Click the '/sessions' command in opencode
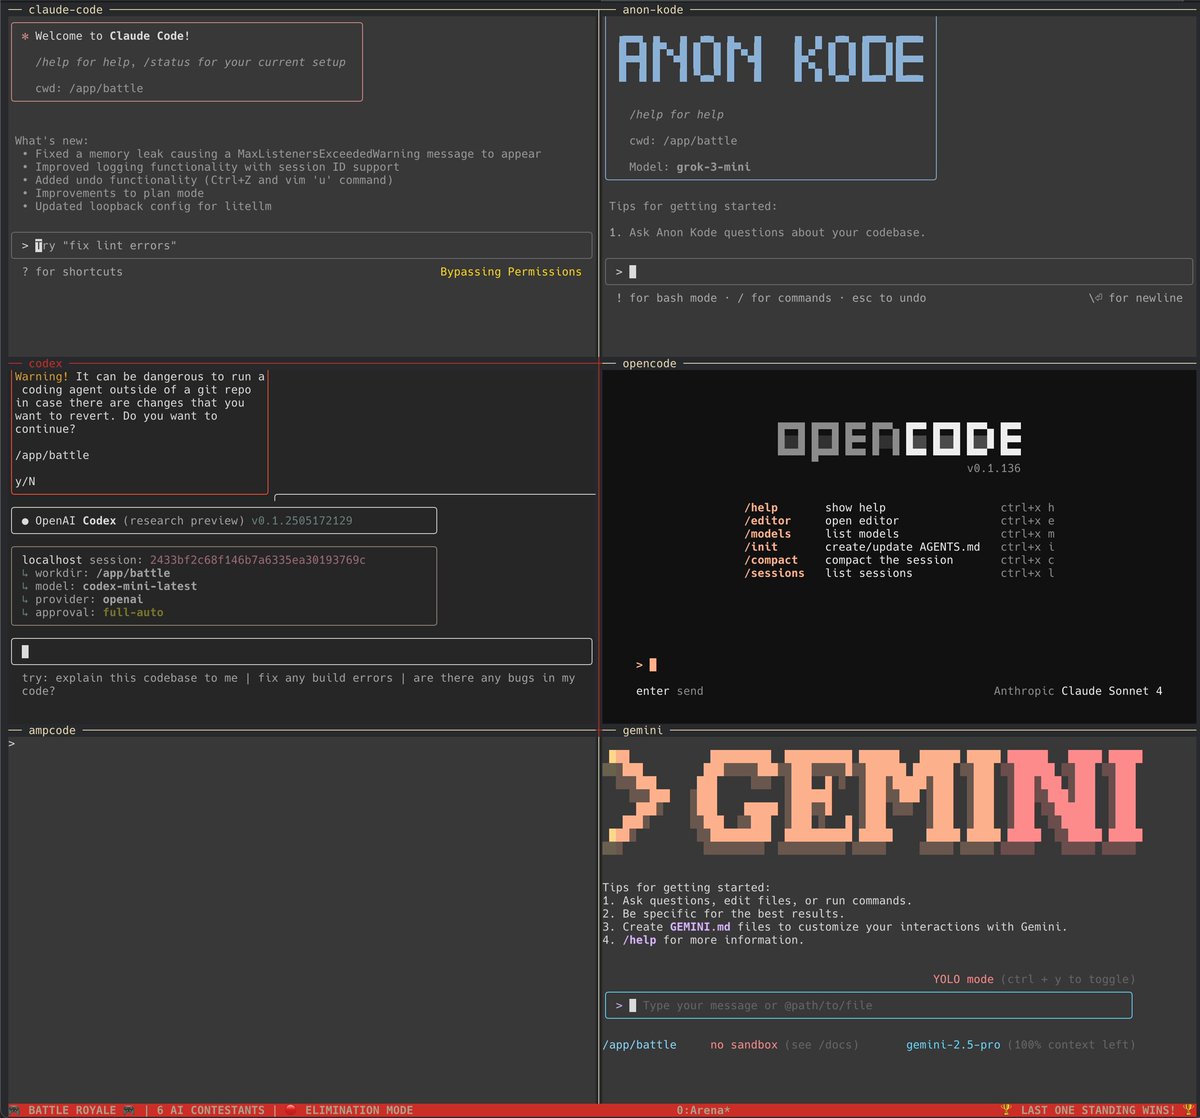The image size is (1200, 1118). [x=774, y=573]
